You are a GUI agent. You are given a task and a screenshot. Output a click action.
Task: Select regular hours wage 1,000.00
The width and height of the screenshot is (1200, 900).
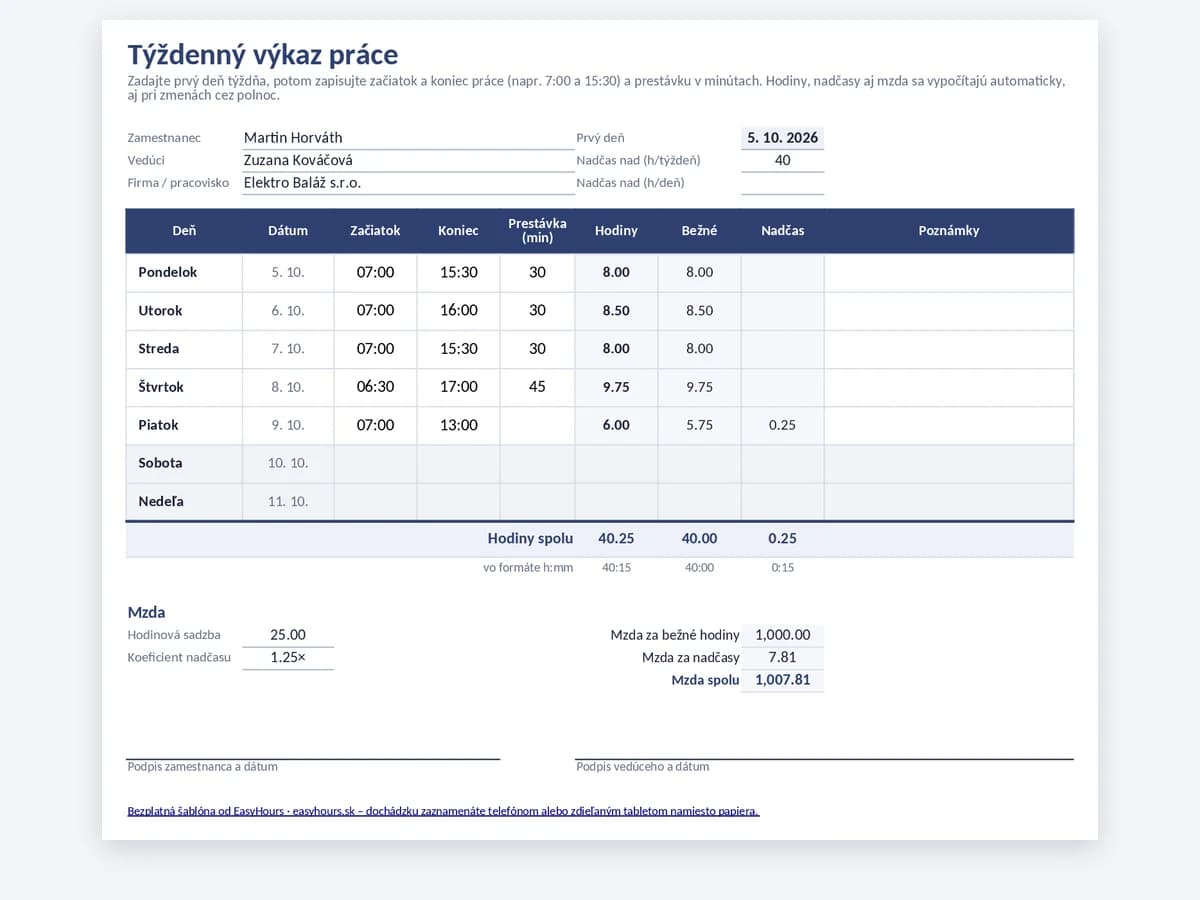782,635
